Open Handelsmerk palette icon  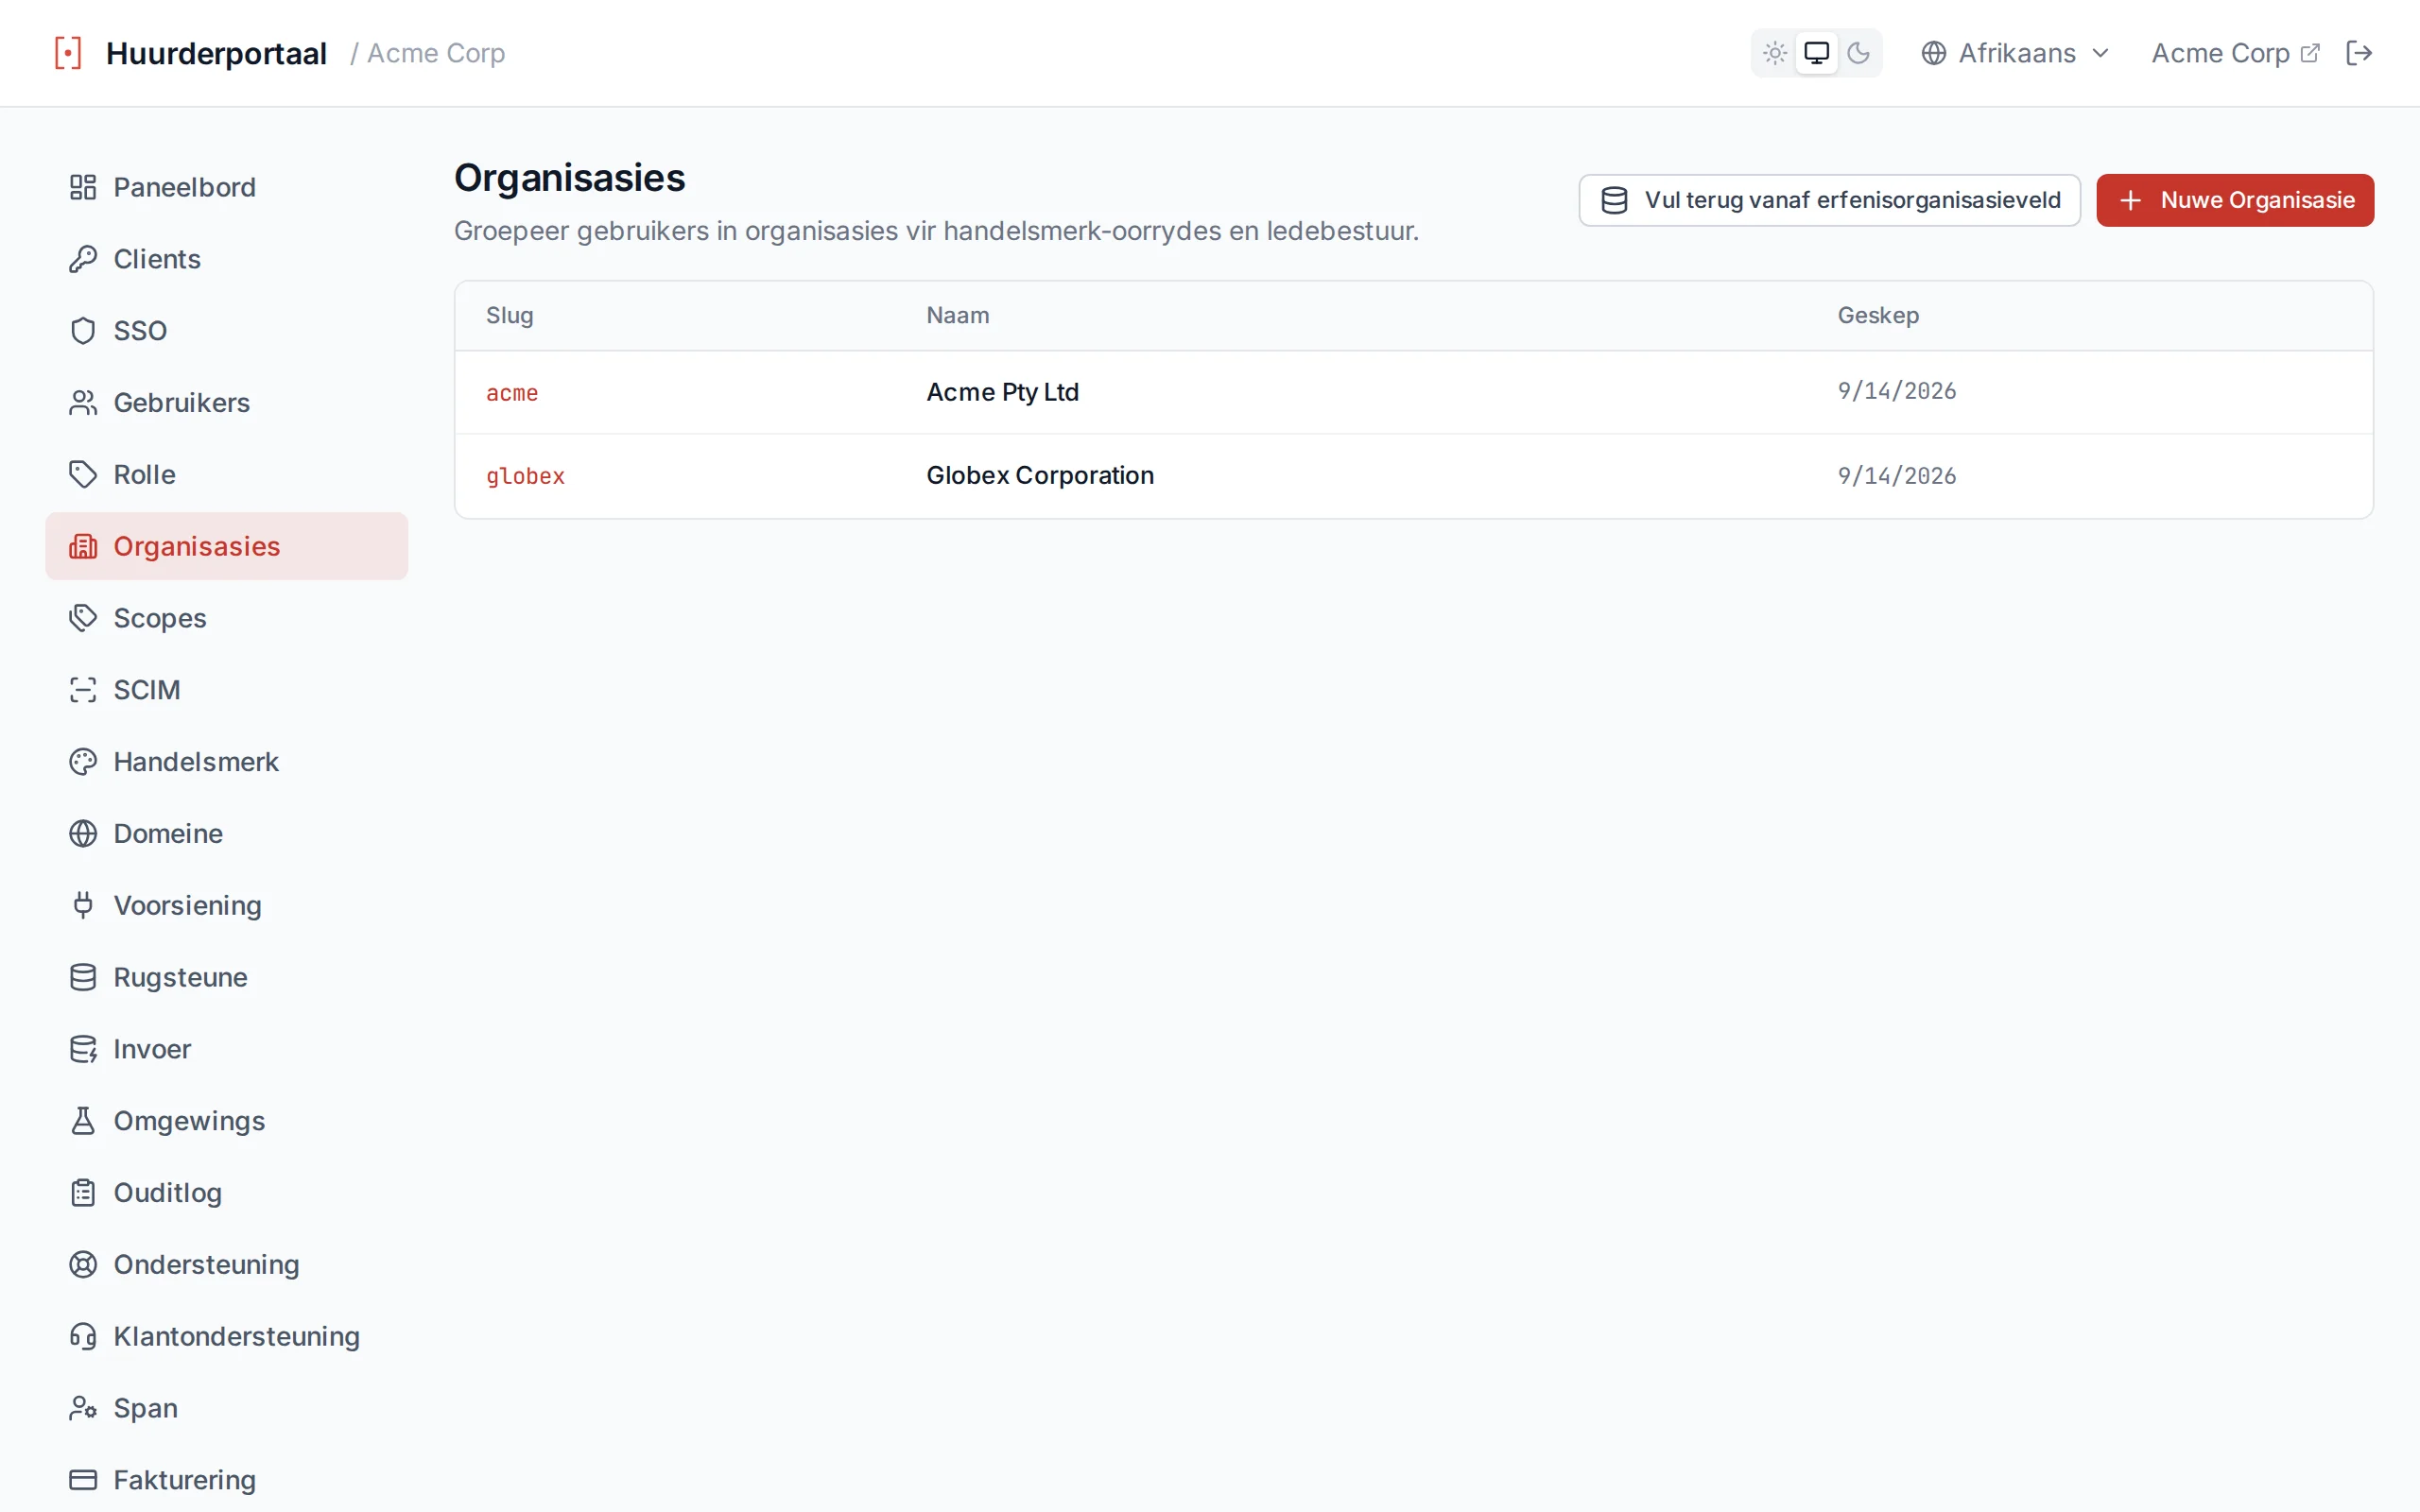pos(83,762)
